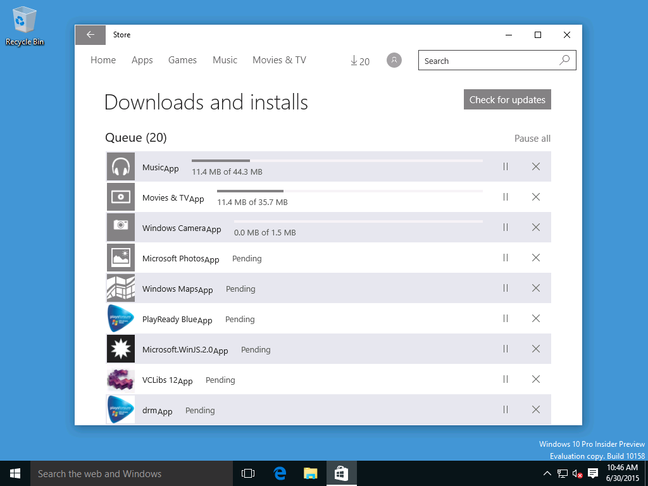648x486 pixels.
Task: Click the text 11.4 MB of 35.7 MB
Action: tap(253, 202)
